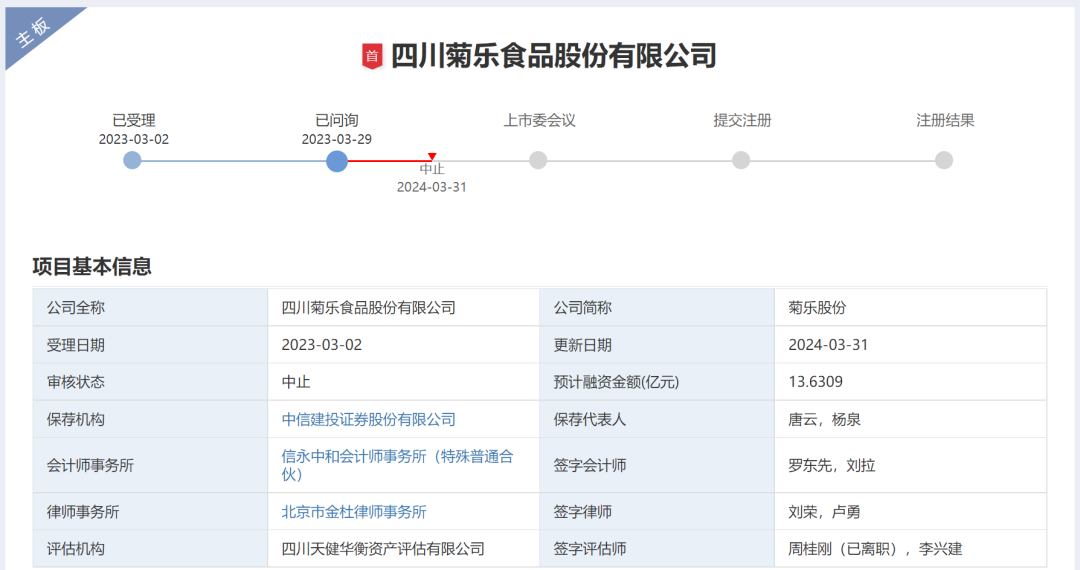Click the 保荐机构 label cell
The width and height of the screenshot is (1080, 570).
[150, 419]
